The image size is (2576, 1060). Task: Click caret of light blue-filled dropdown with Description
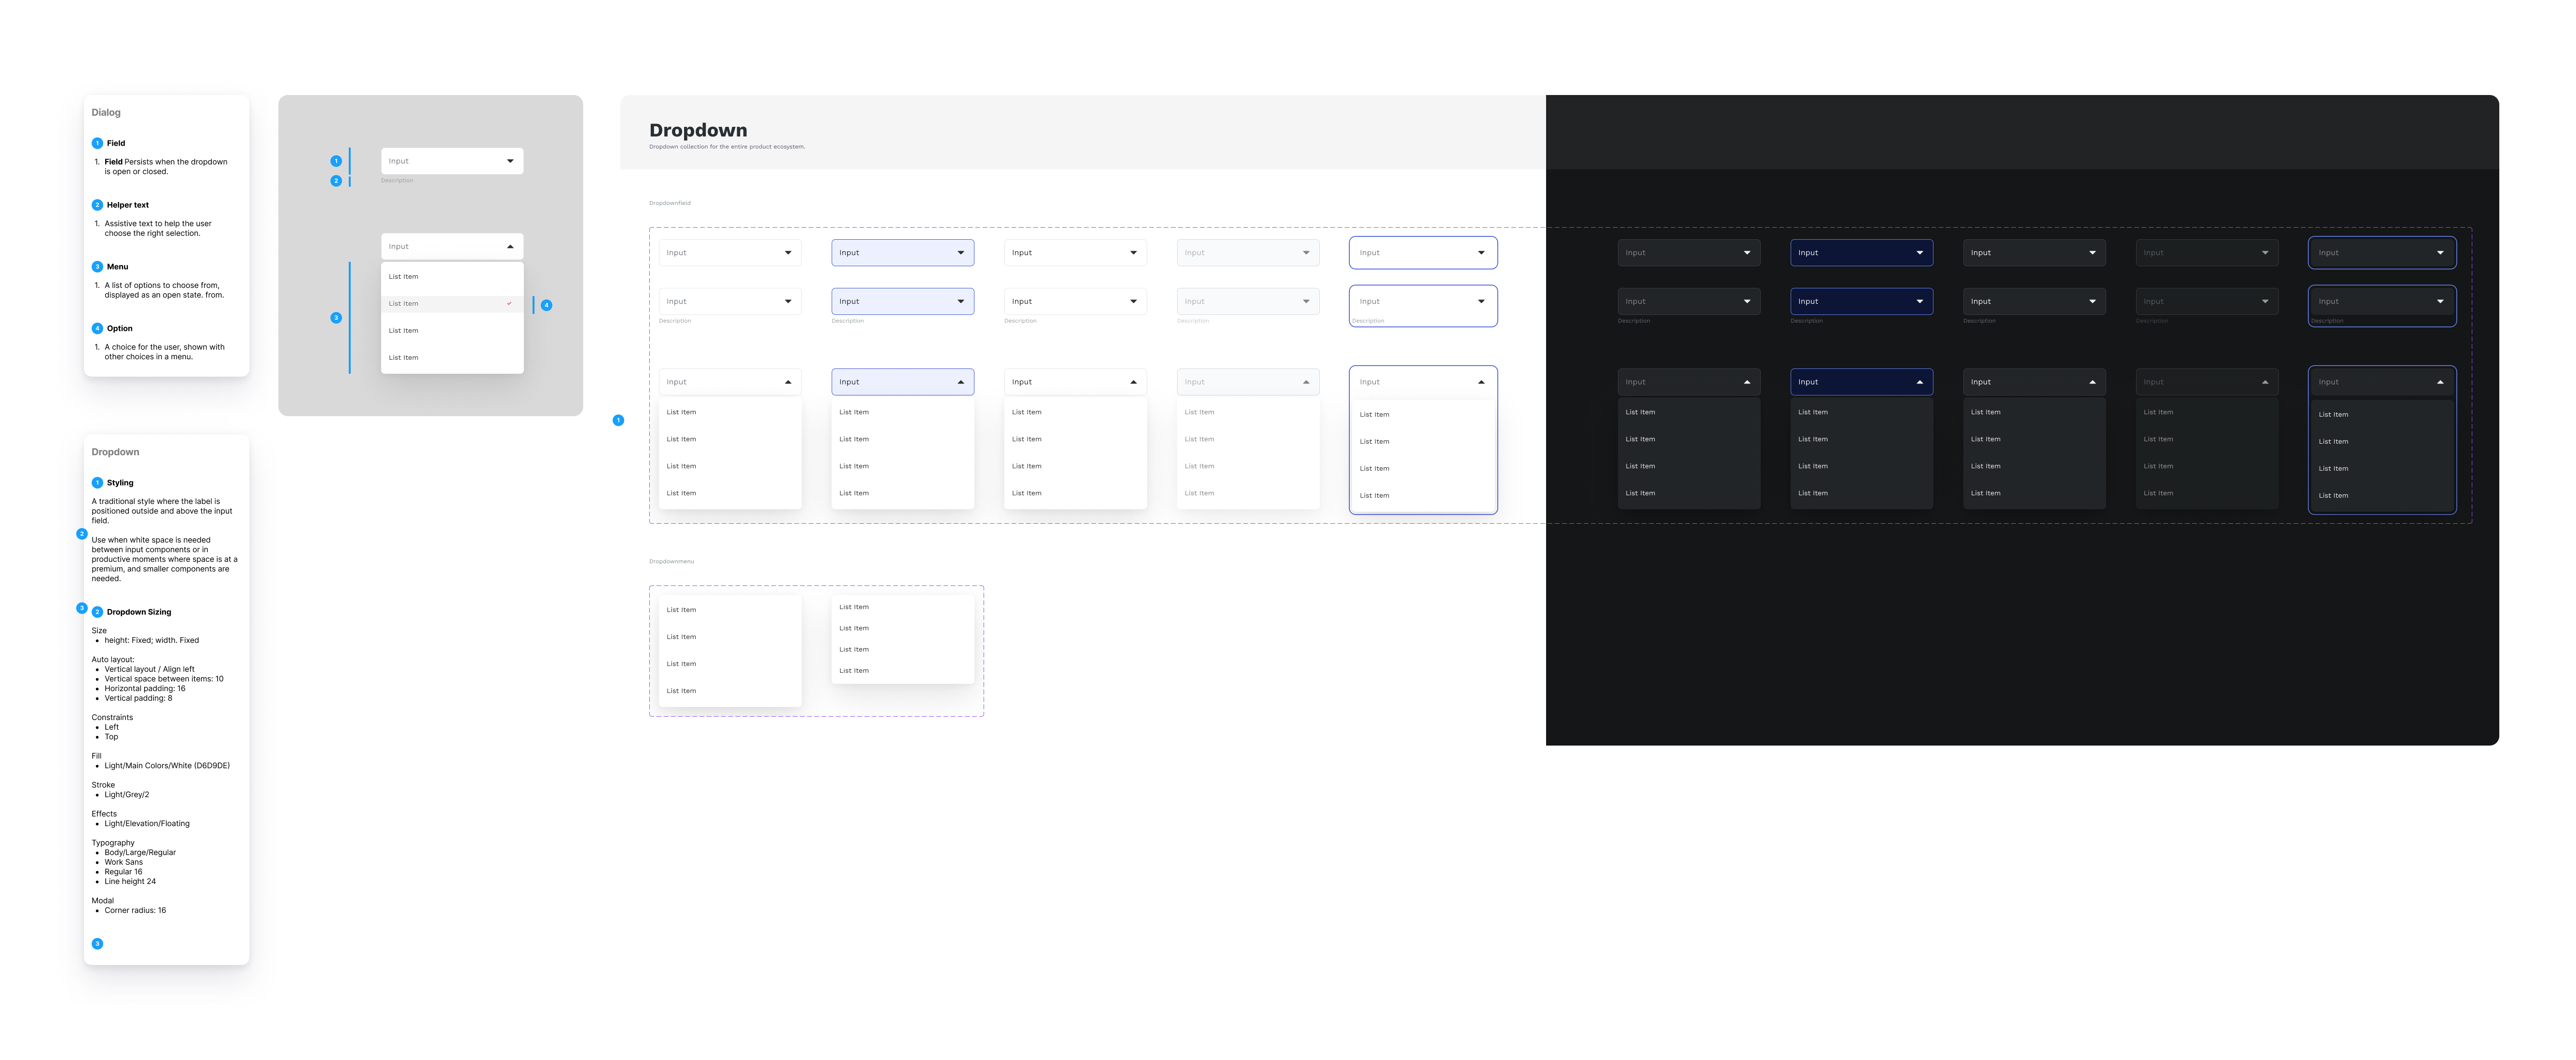(961, 301)
